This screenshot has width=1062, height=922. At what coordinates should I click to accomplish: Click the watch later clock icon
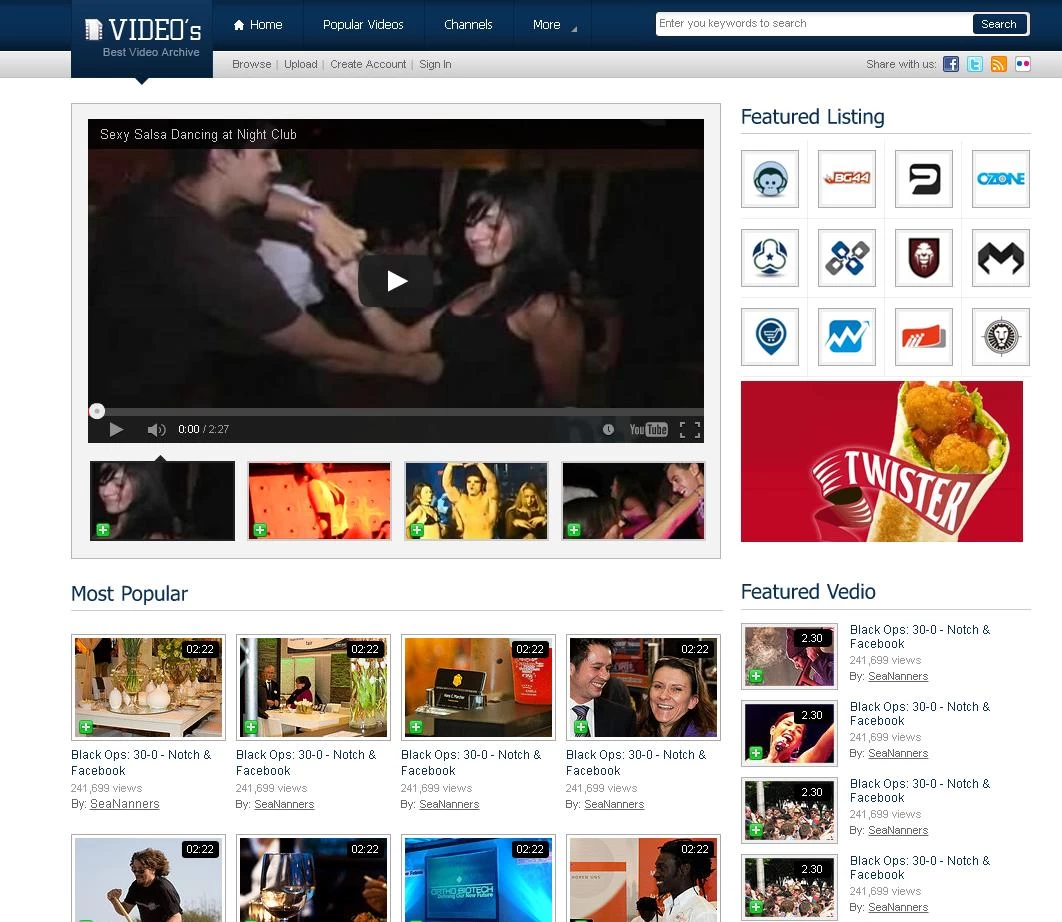(x=608, y=429)
